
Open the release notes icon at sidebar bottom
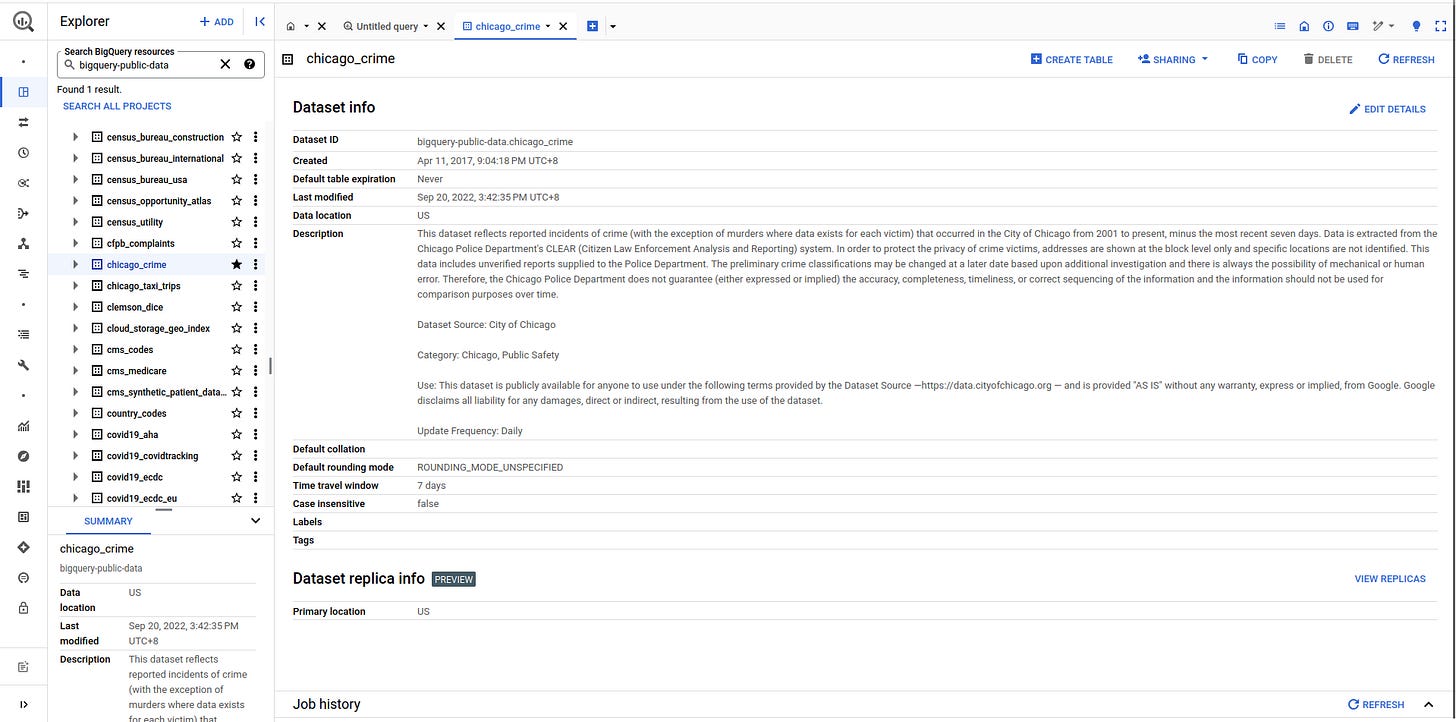(23, 666)
